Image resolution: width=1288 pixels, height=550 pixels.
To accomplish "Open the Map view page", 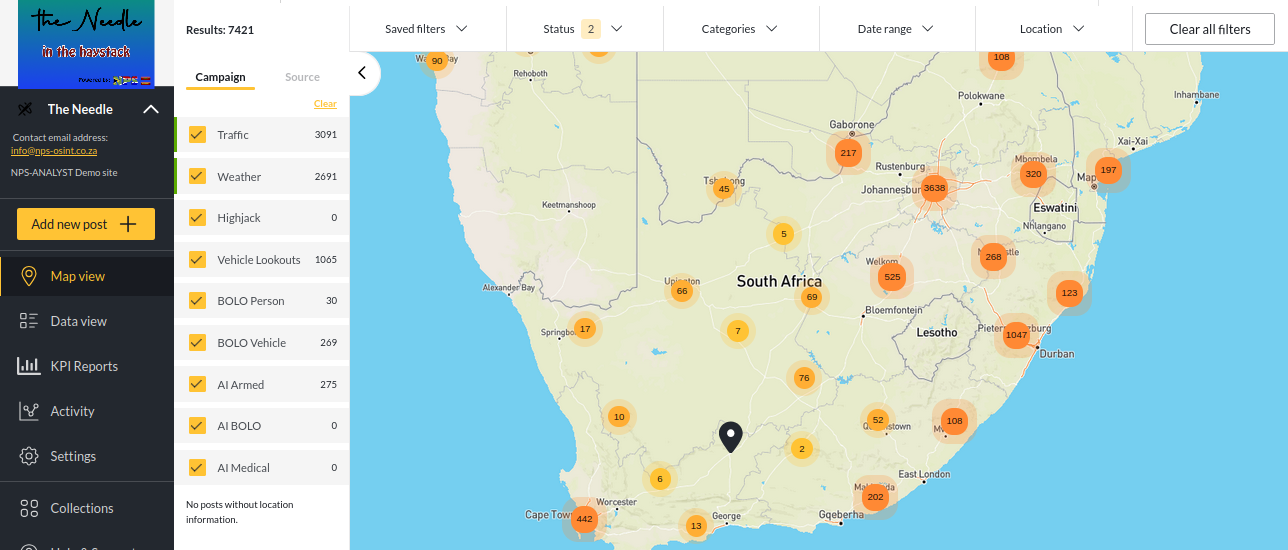I will point(77,277).
